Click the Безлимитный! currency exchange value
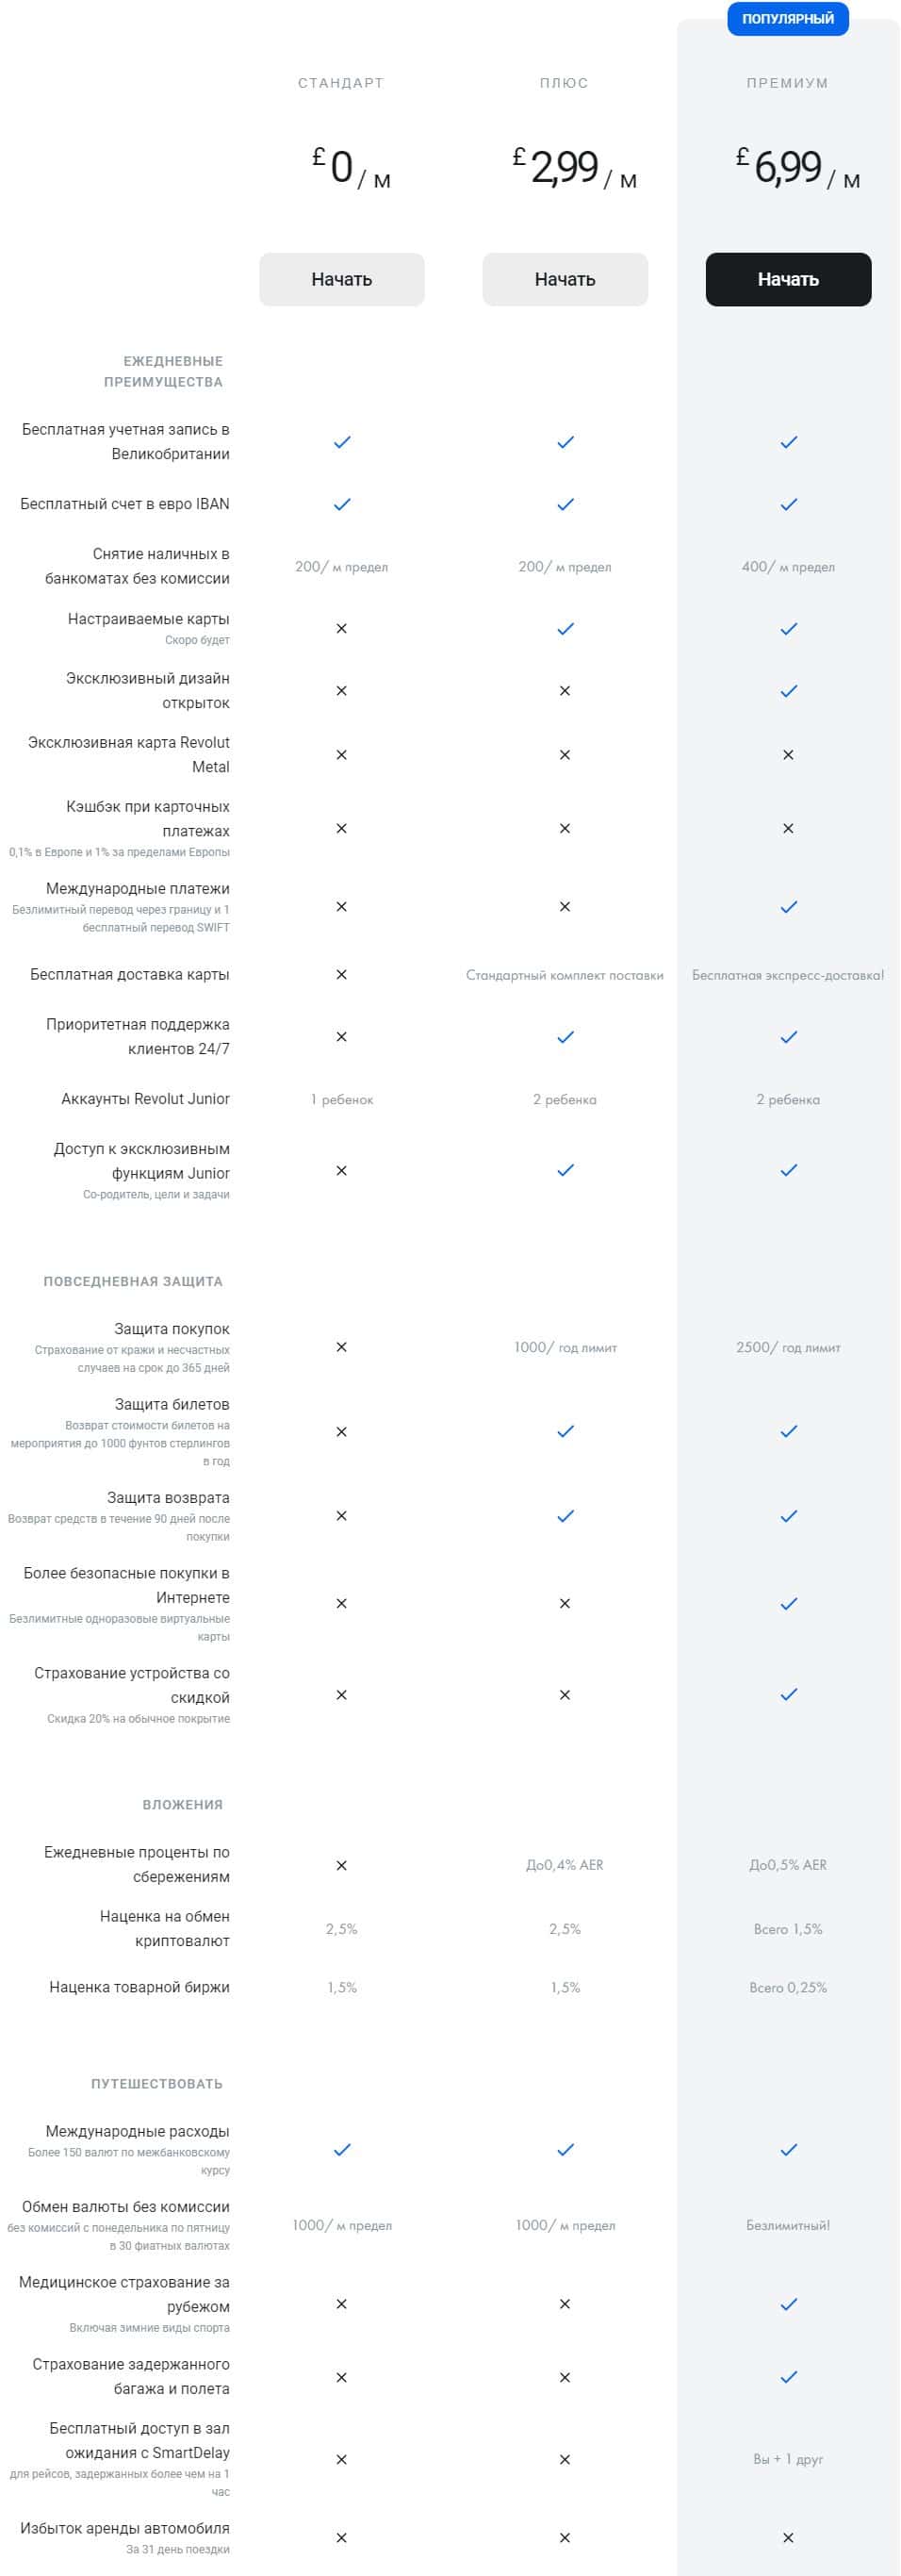 [x=788, y=2225]
